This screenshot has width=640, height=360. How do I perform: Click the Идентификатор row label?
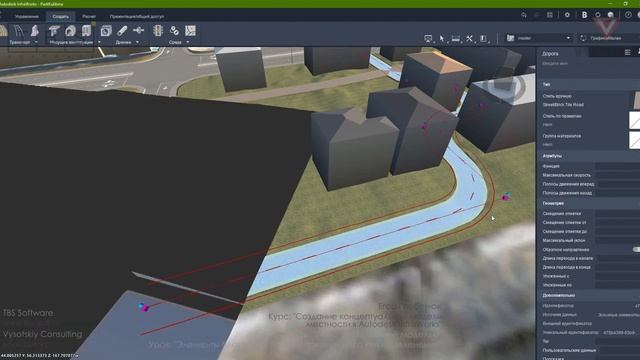558,306
